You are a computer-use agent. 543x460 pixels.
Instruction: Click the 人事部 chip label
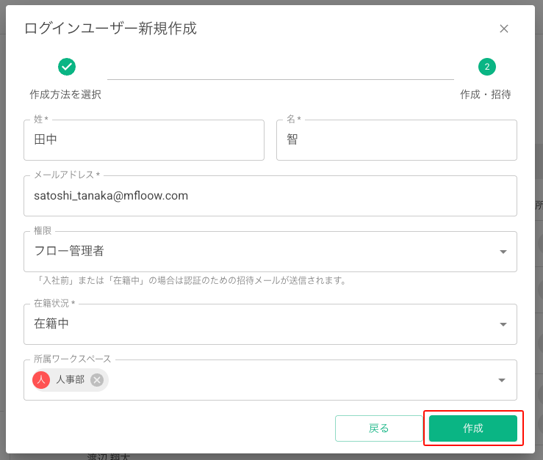pos(70,380)
